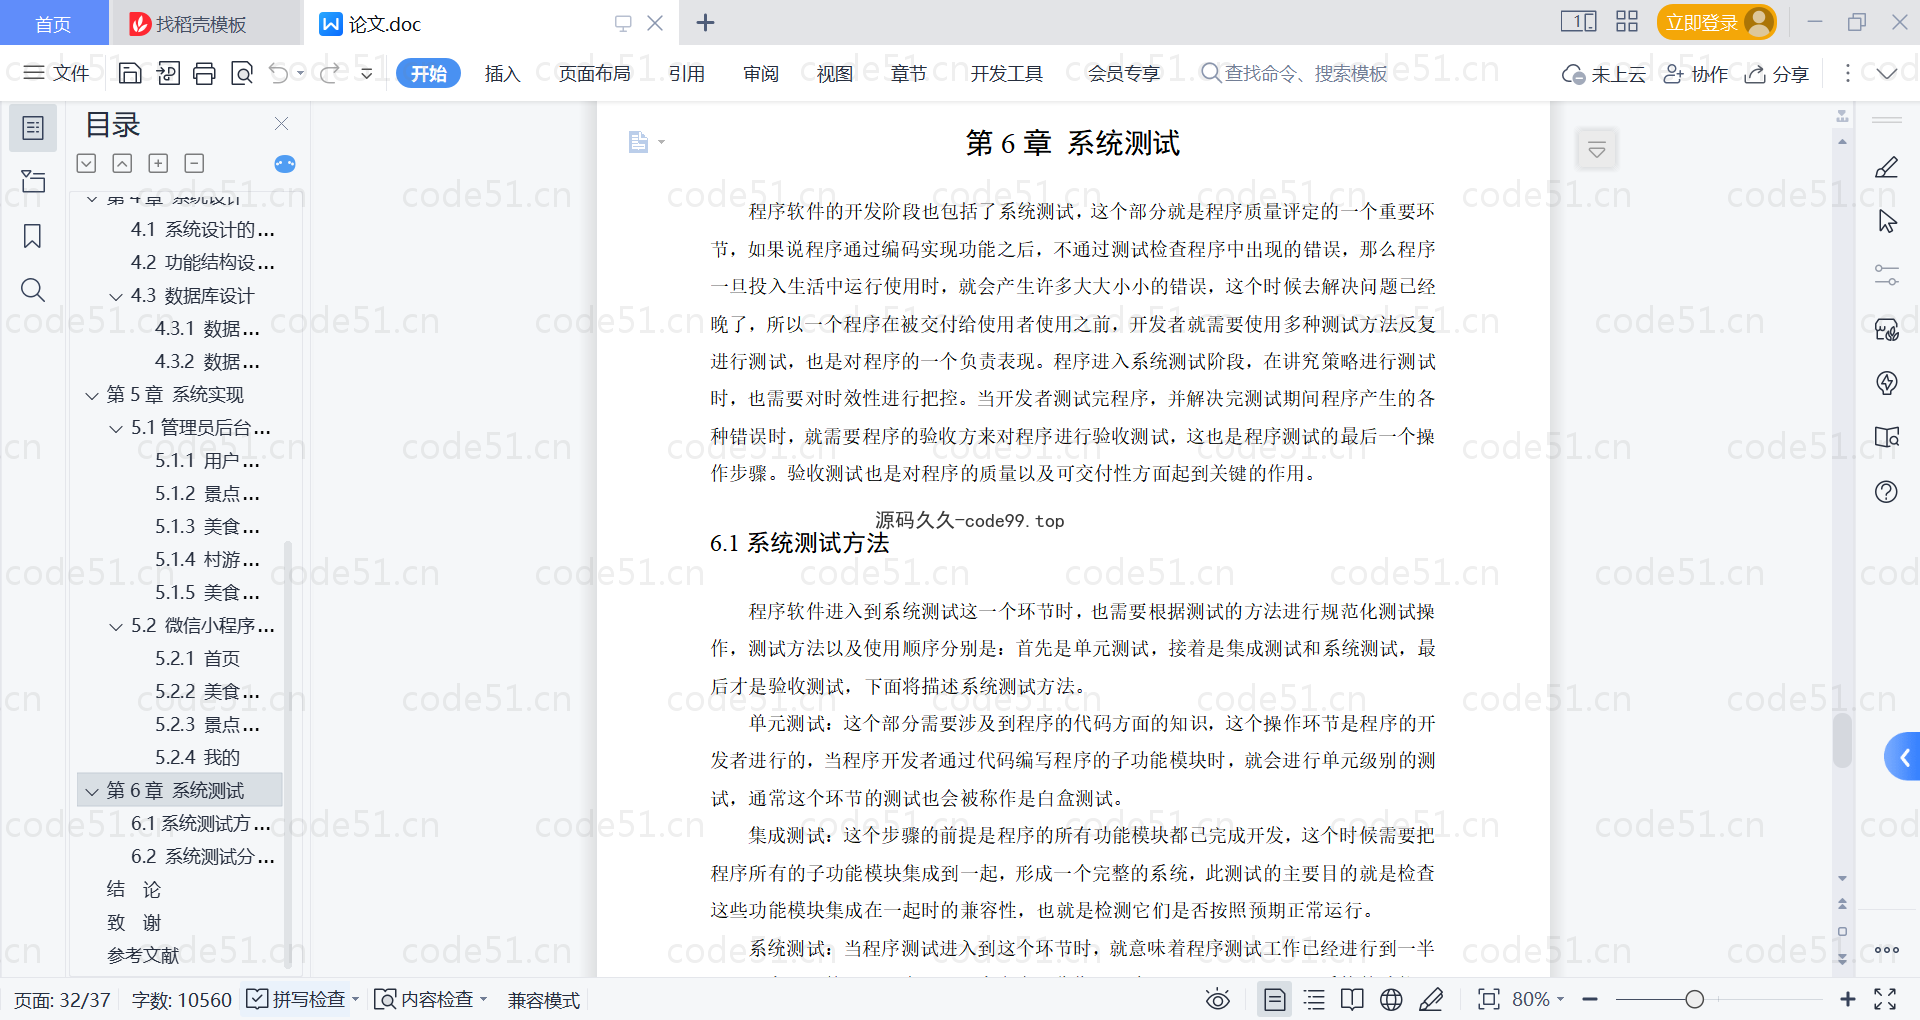
Task: Switch to the 视图 ribbon tab
Action: (835, 73)
